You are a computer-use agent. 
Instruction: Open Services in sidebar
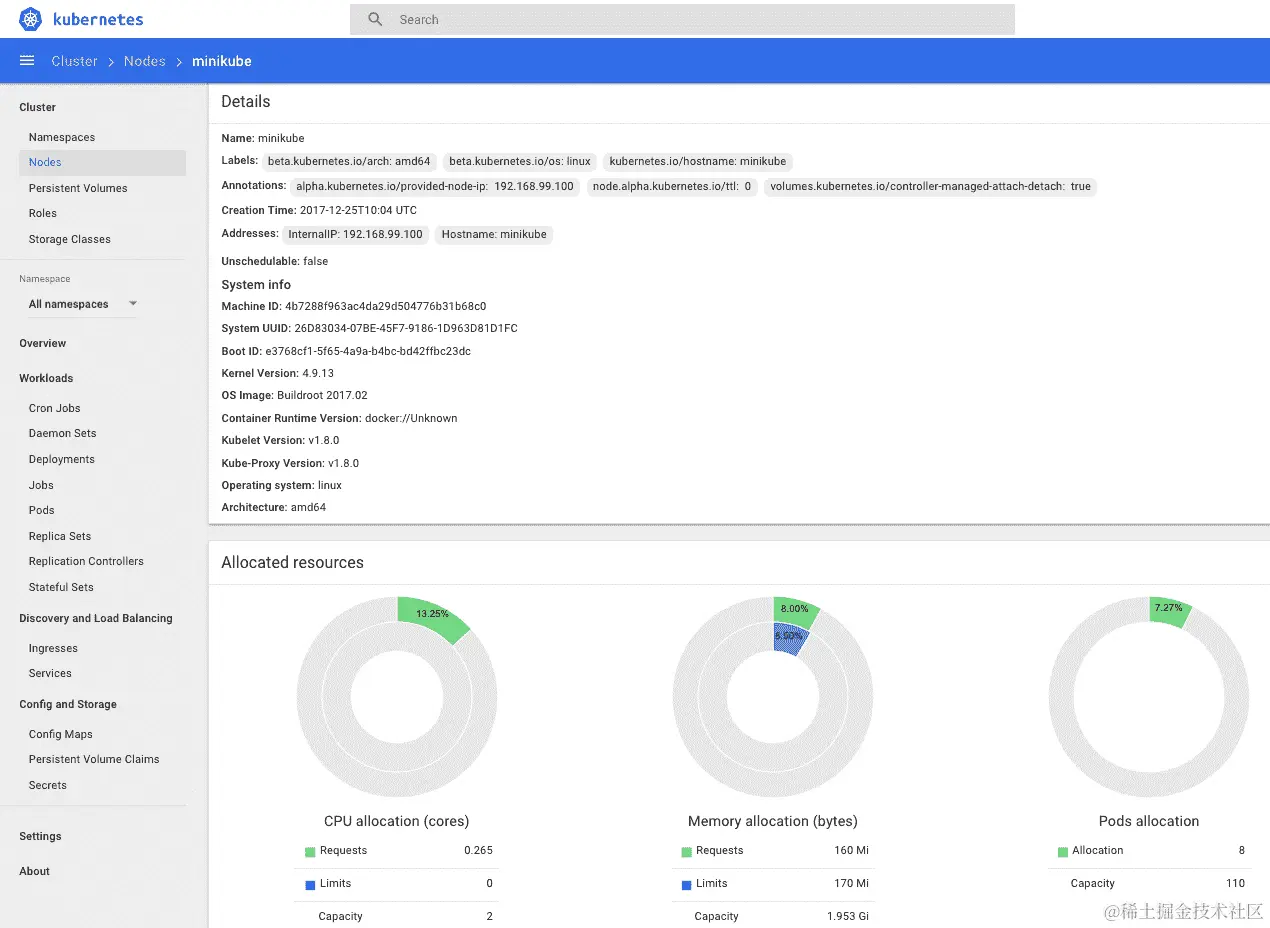pos(50,673)
